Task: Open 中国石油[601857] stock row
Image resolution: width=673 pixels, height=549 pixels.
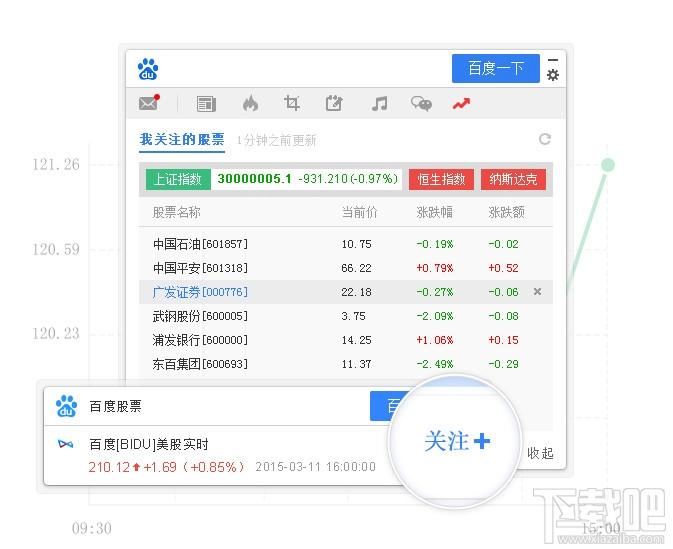Action: 200,244
